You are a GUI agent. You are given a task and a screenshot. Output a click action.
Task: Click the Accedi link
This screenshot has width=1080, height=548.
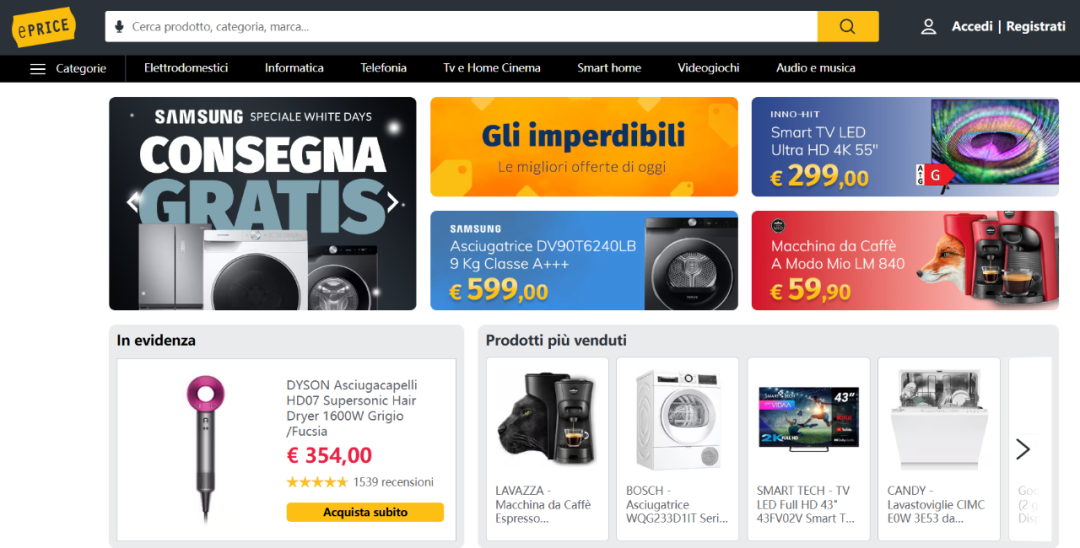(972, 27)
